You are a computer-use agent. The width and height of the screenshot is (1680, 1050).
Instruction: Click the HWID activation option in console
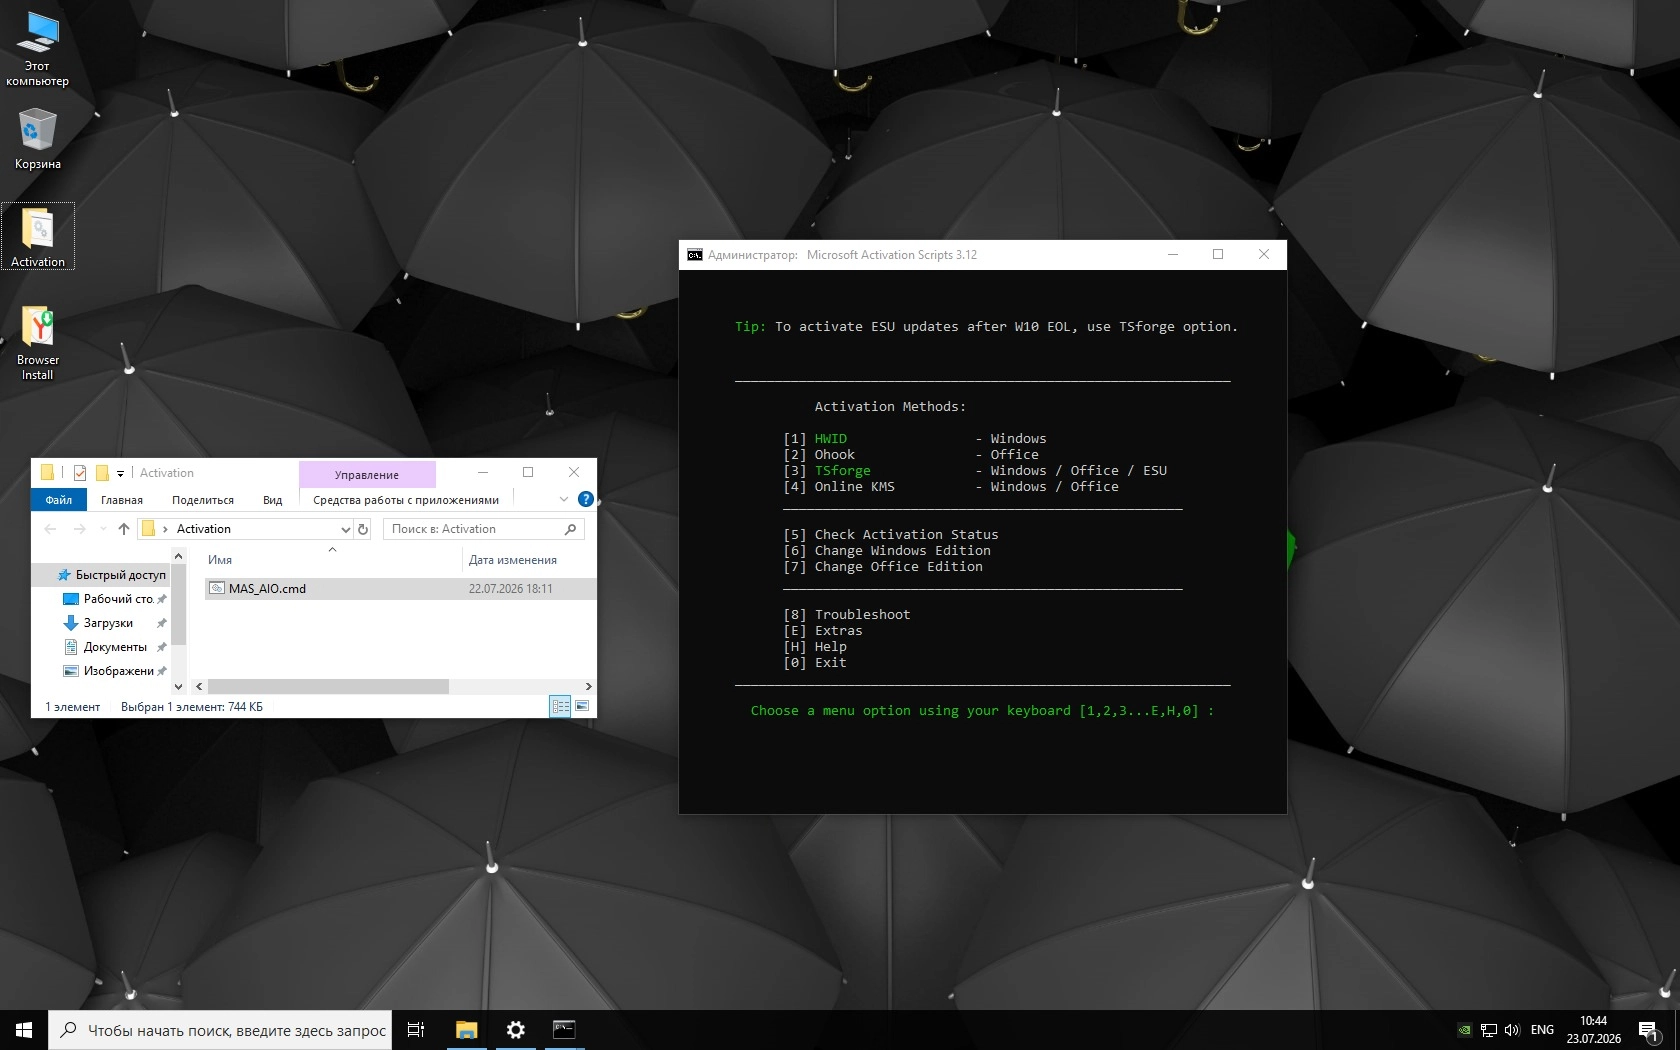(x=831, y=439)
